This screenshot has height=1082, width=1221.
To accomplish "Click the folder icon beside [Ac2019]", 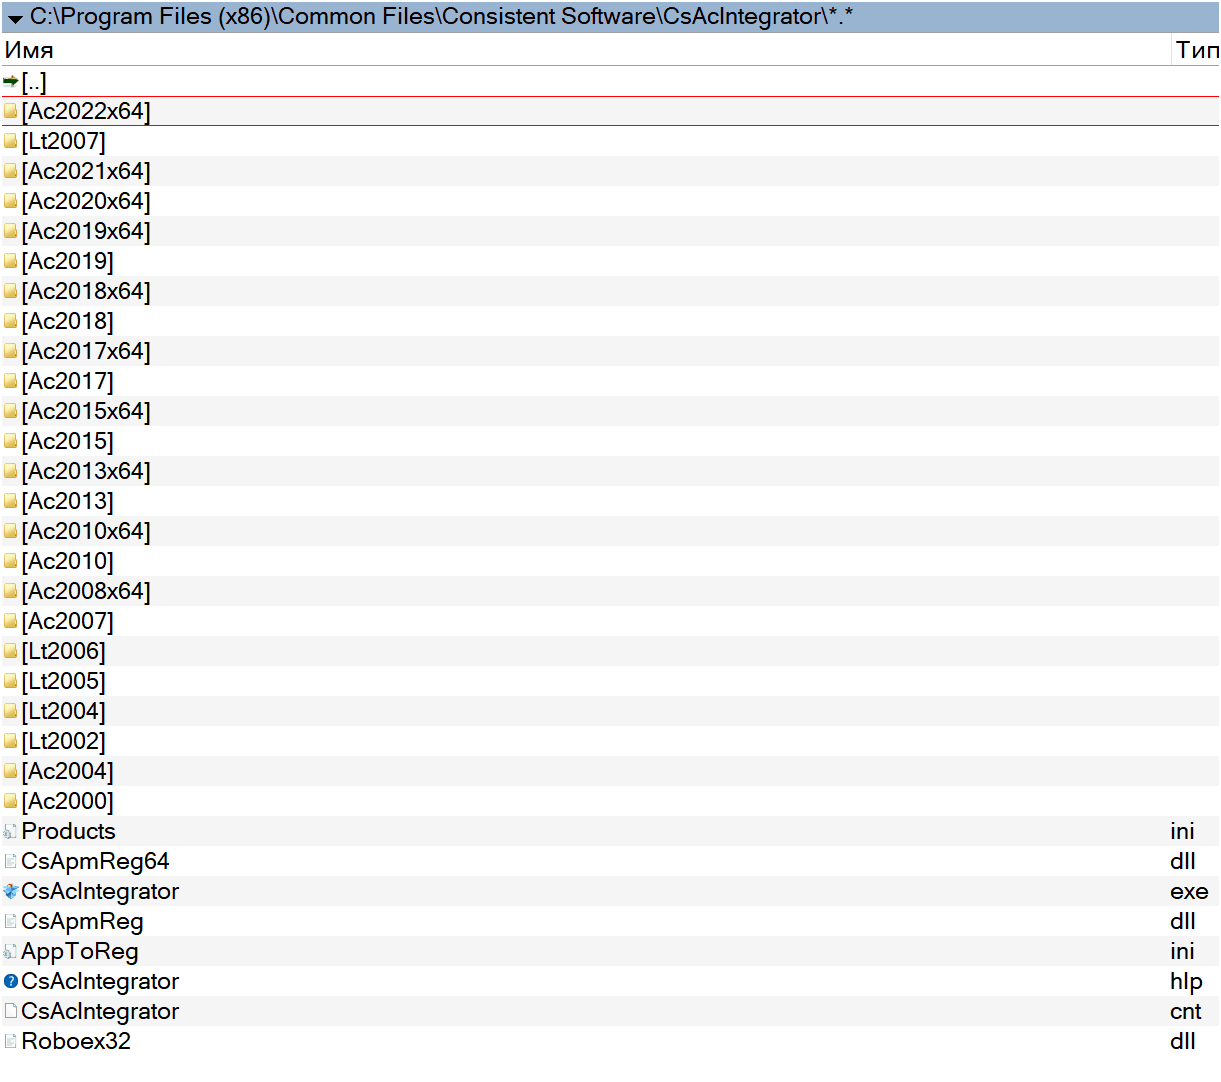I will [x=11, y=261].
